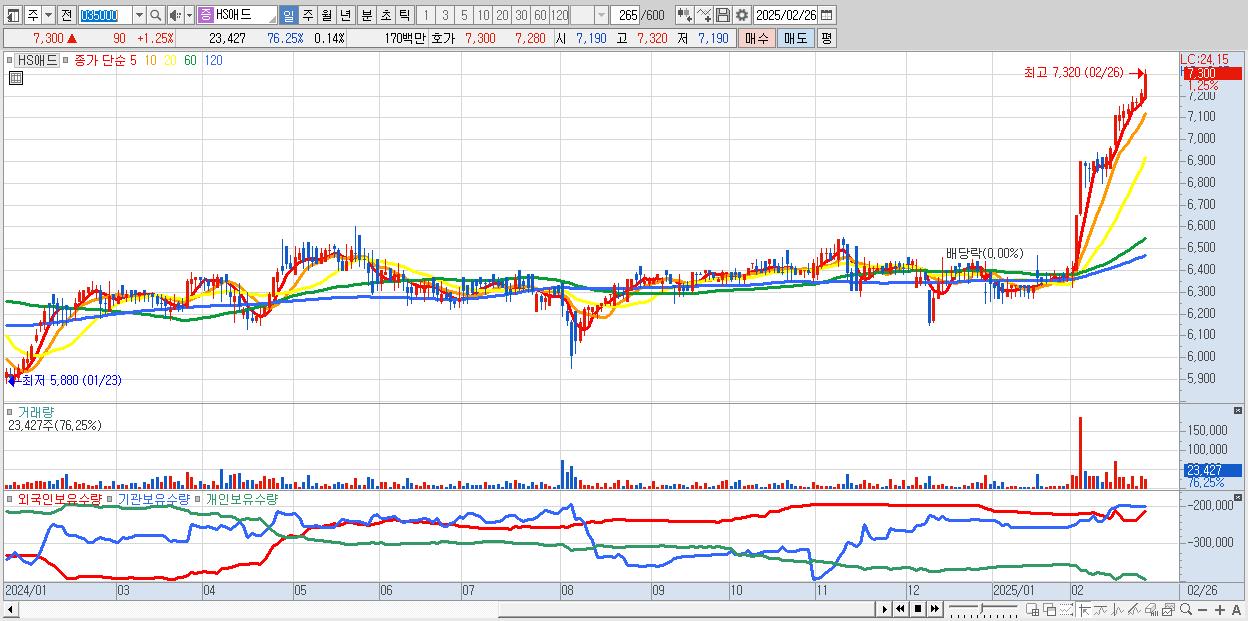Switch chart to 주 weekly period
Viewport: 1248px width, 621px height.
307,15
